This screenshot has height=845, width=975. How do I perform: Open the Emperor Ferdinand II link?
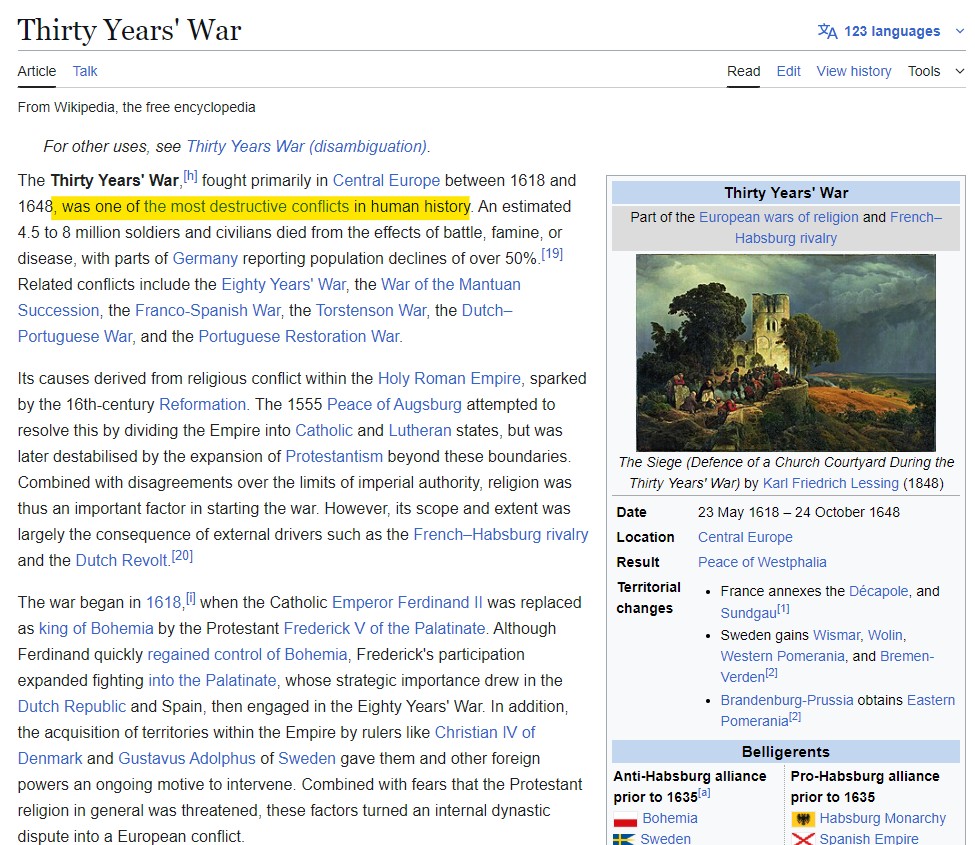407,603
